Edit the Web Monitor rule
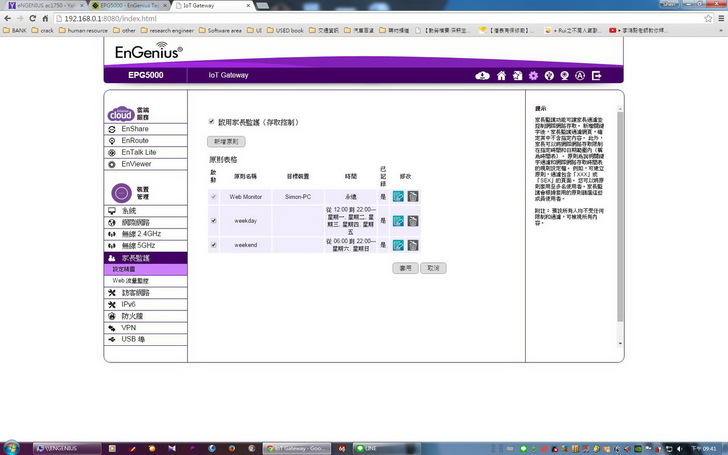This screenshot has height=455, width=728. (398, 197)
